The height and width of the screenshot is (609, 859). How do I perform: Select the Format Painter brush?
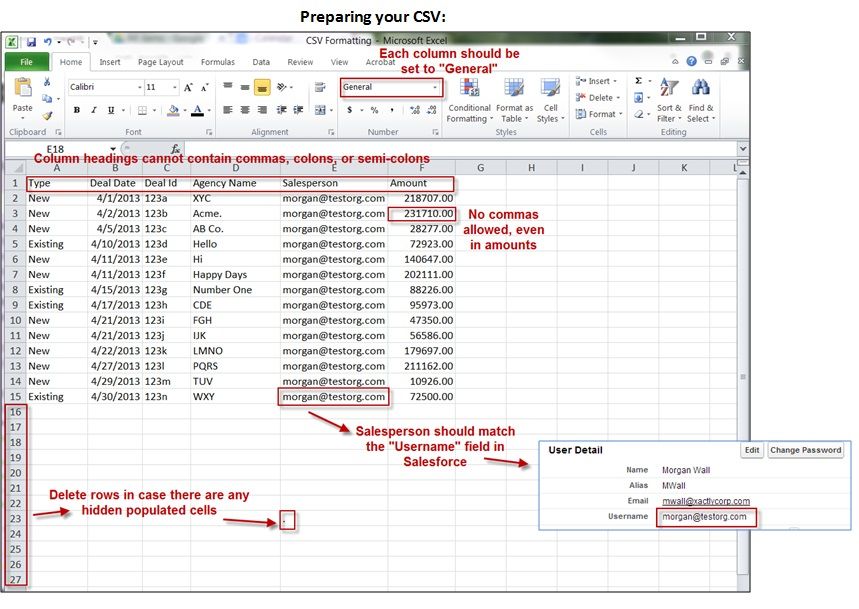(47, 116)
